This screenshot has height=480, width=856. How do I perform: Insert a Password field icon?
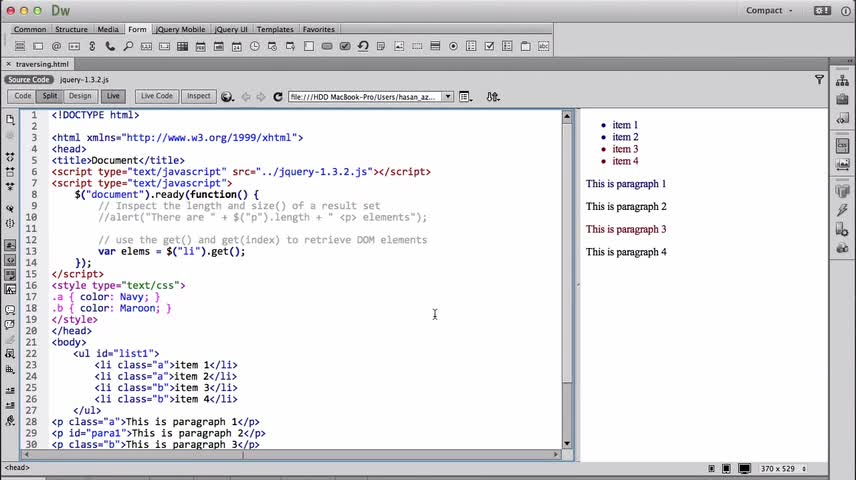pyautogui.click(x=74, y=46)
